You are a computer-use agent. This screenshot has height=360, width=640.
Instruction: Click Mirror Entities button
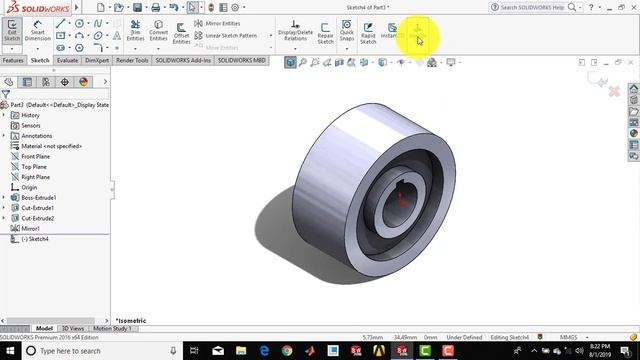click(x=218, y=24)
